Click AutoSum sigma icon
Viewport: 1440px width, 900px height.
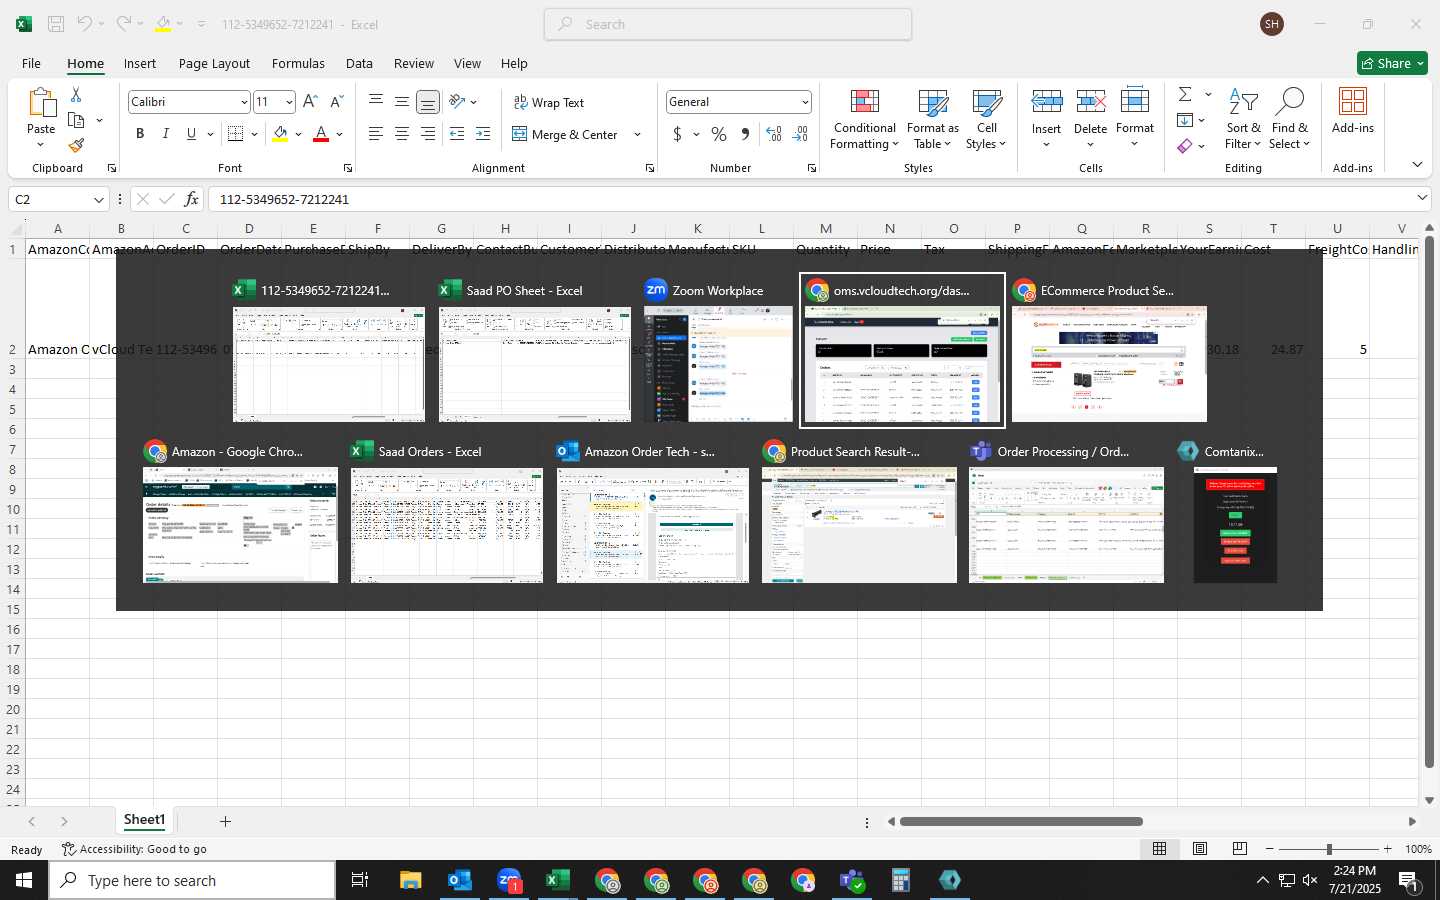coord(1185,94)
